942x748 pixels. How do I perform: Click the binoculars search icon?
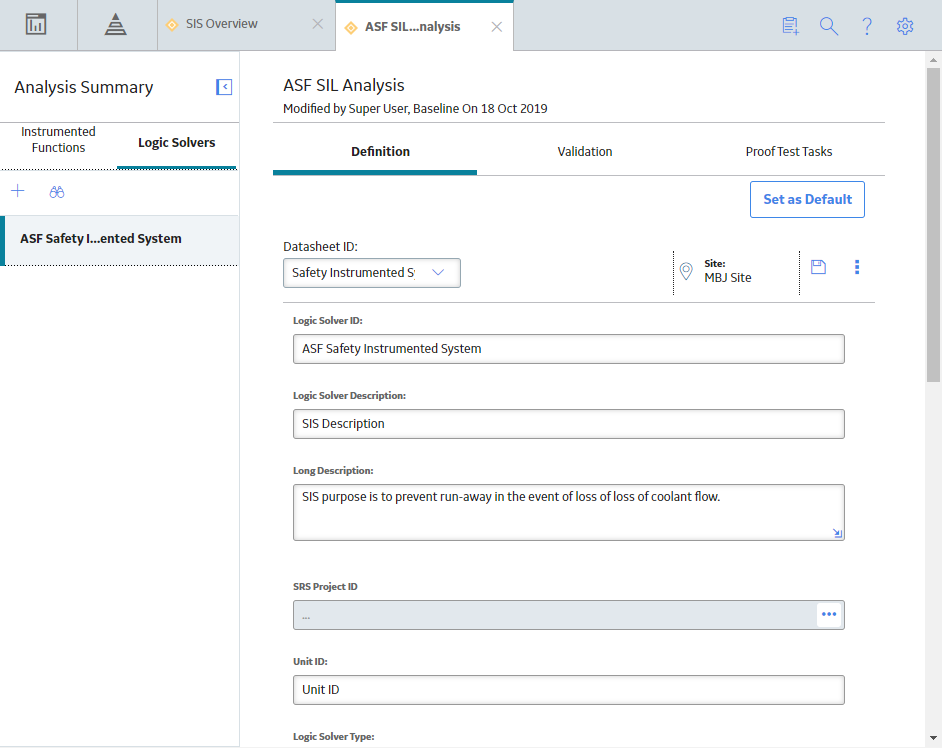pyautogui.click(x=56, y=192)
